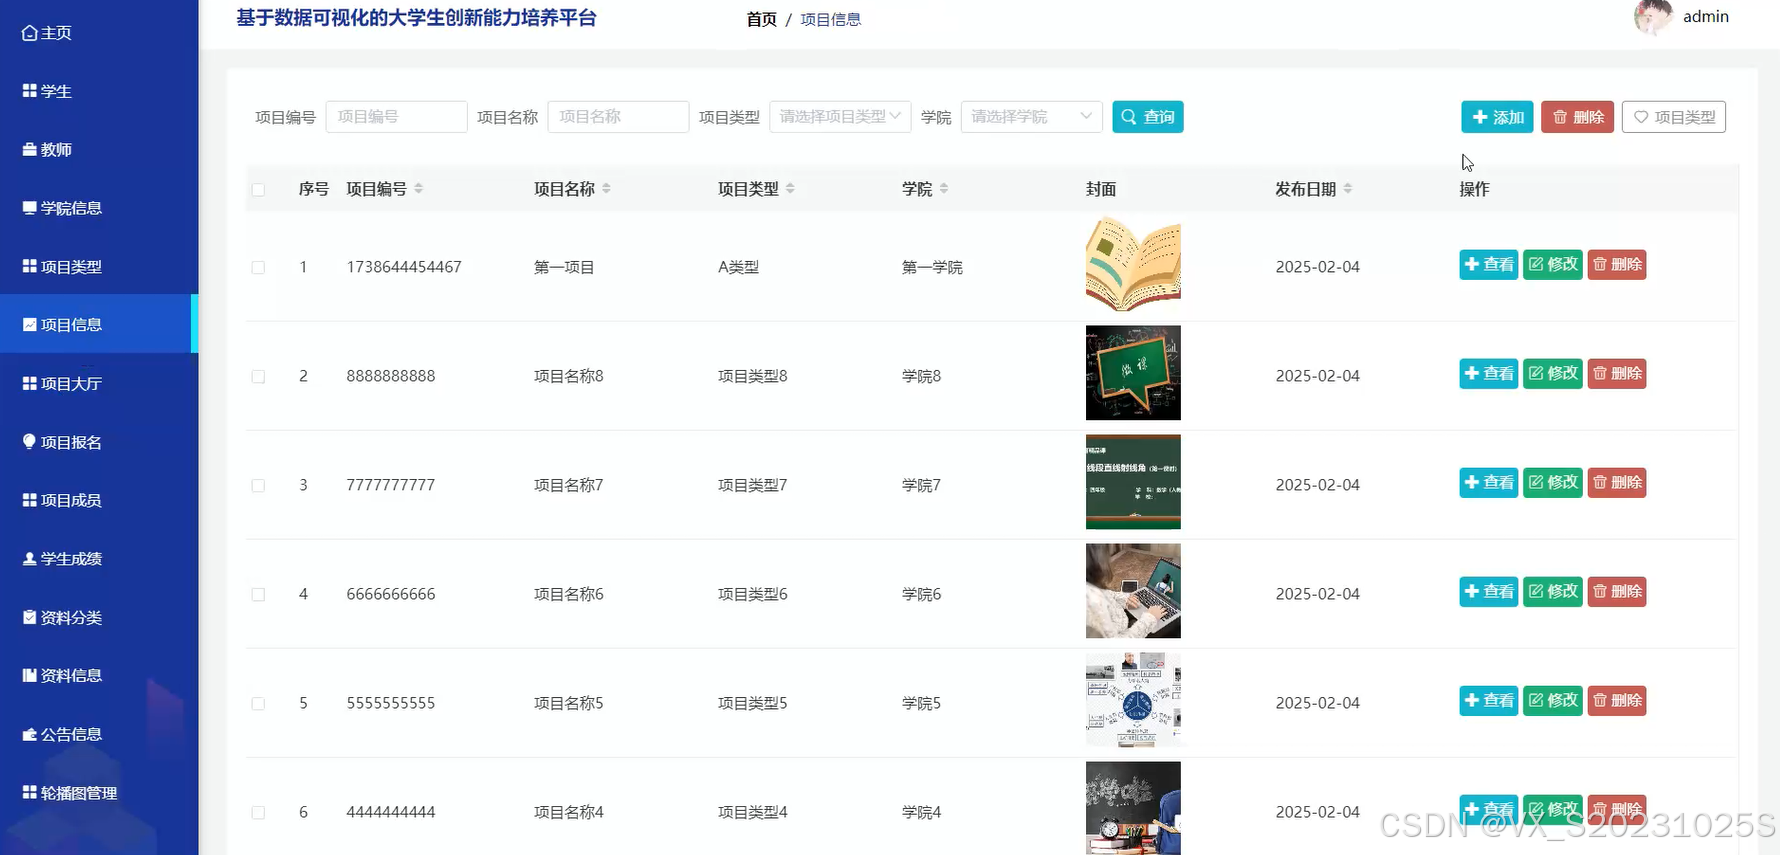This screenshot has width=1780, height=855.
Task: Sort by the 项目类型 column arrows
Action: [x=790, y=188]
